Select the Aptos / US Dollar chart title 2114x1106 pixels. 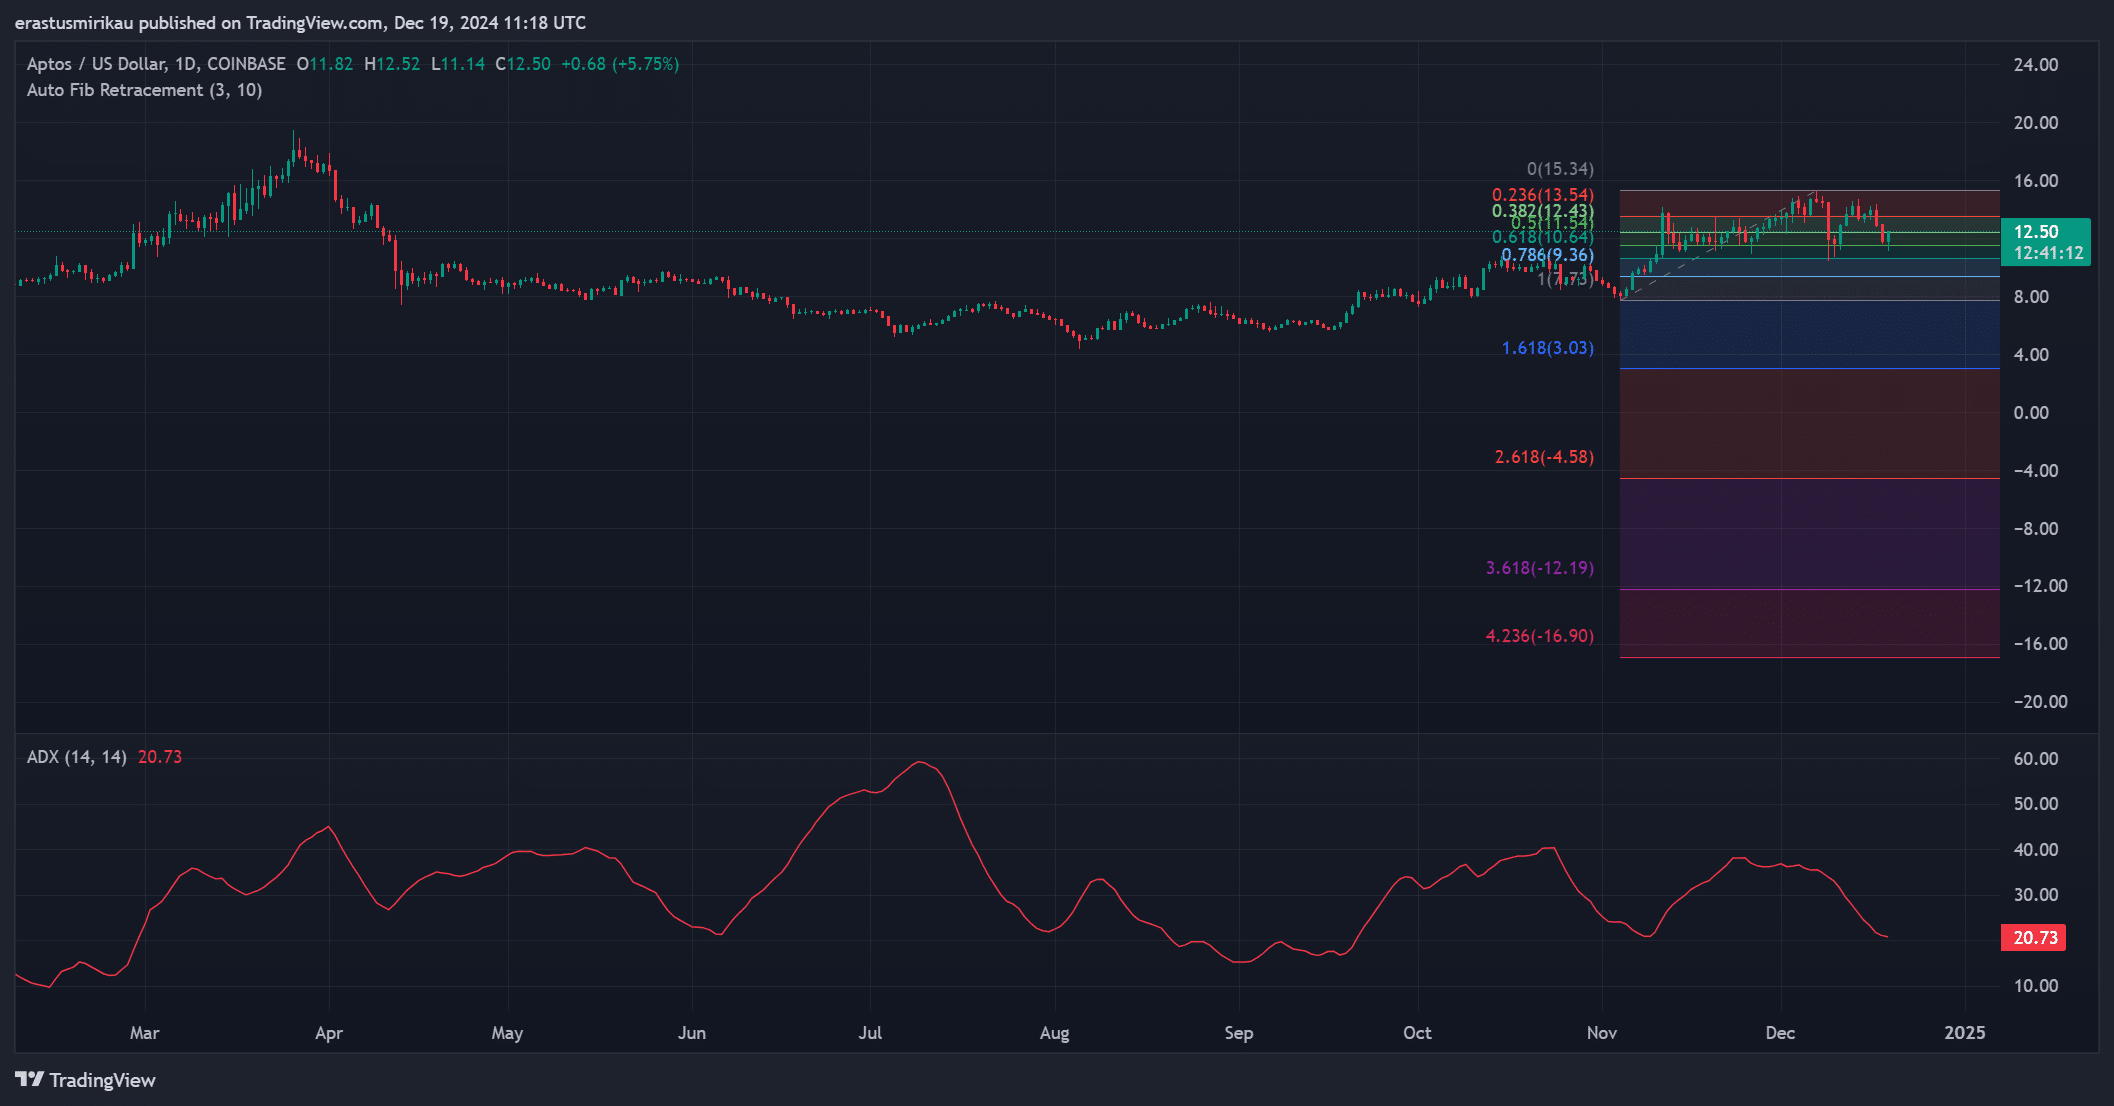tap(156, 64)
